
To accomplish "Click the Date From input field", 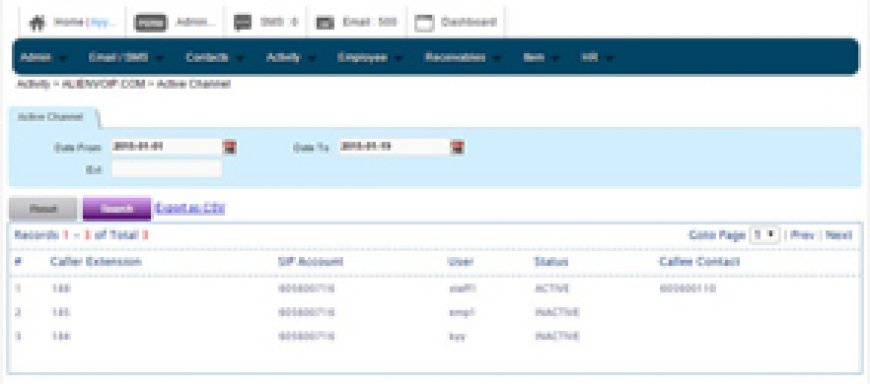I will 166,146.
